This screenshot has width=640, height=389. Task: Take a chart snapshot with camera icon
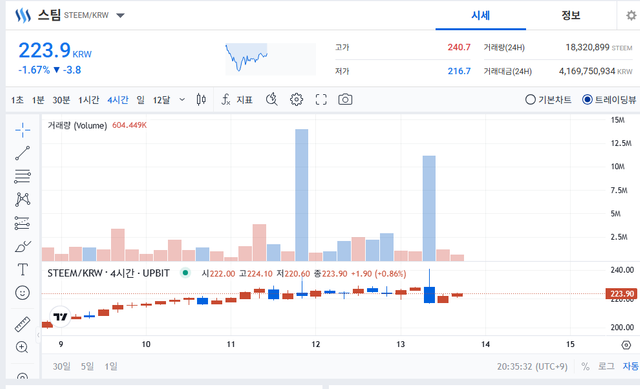click(x=345, y=100)
